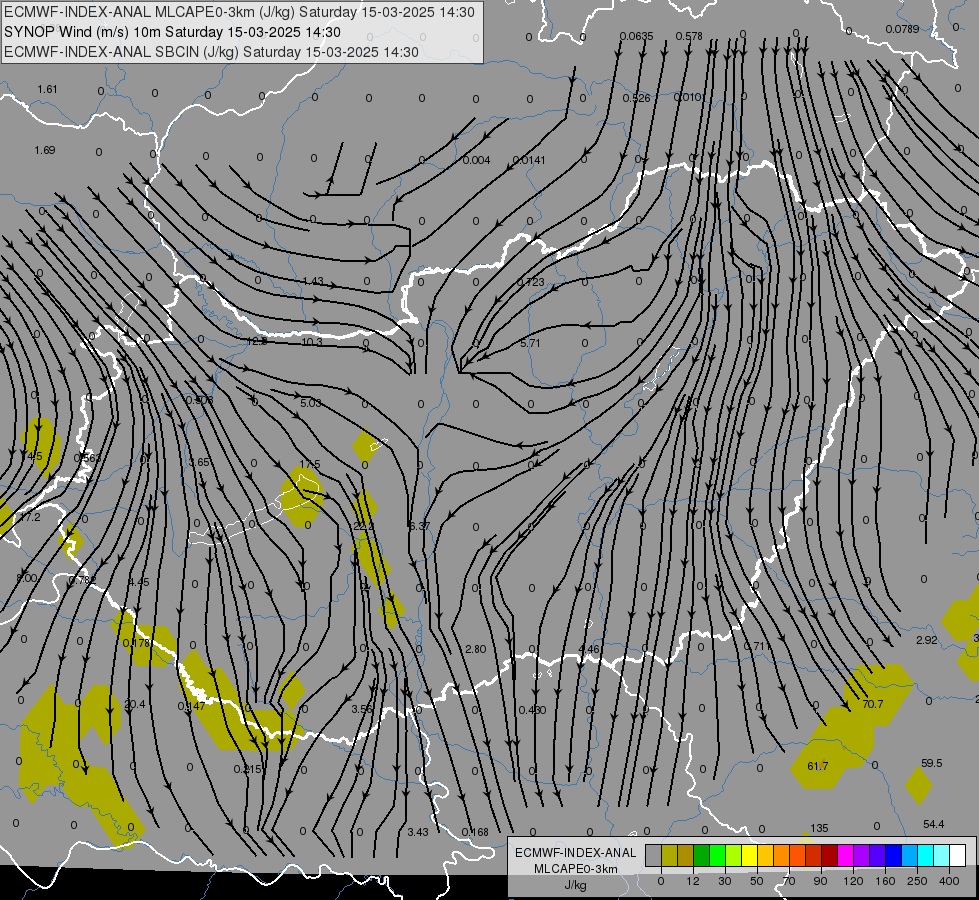Click the dark red legend swatch

click(829, 856)
